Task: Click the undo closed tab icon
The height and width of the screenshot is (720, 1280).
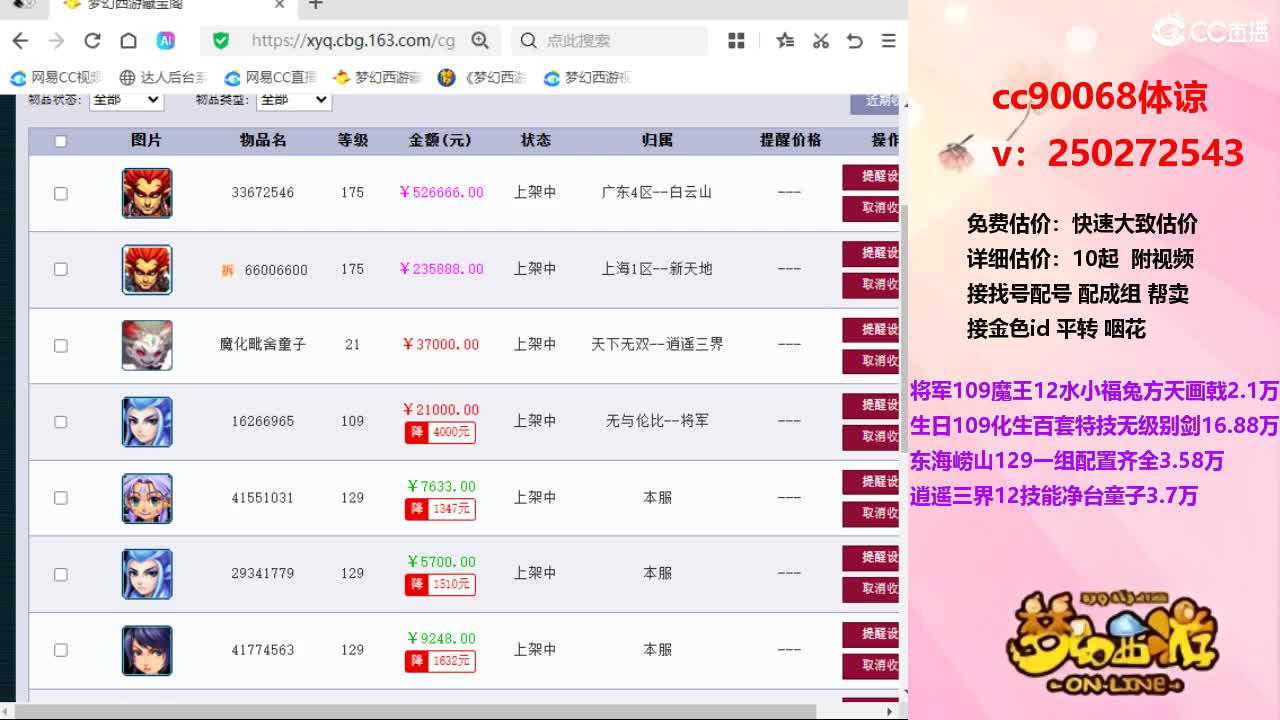Action: 854,41
